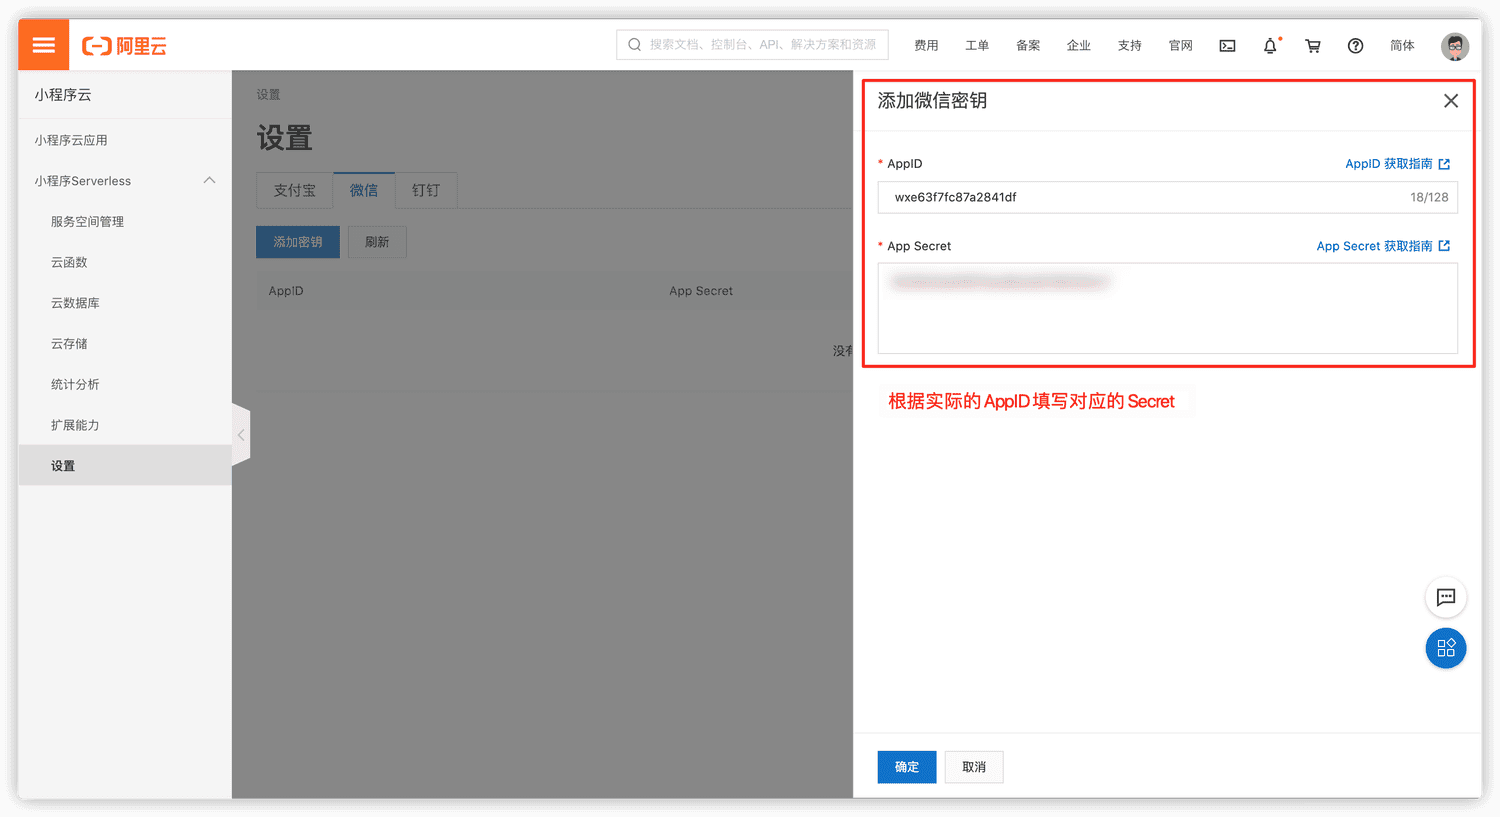Image resolution: width=1500 pixels, height=817 pixels.
Task: Open 官网 in the top navigation
Action: [1181, 46]
